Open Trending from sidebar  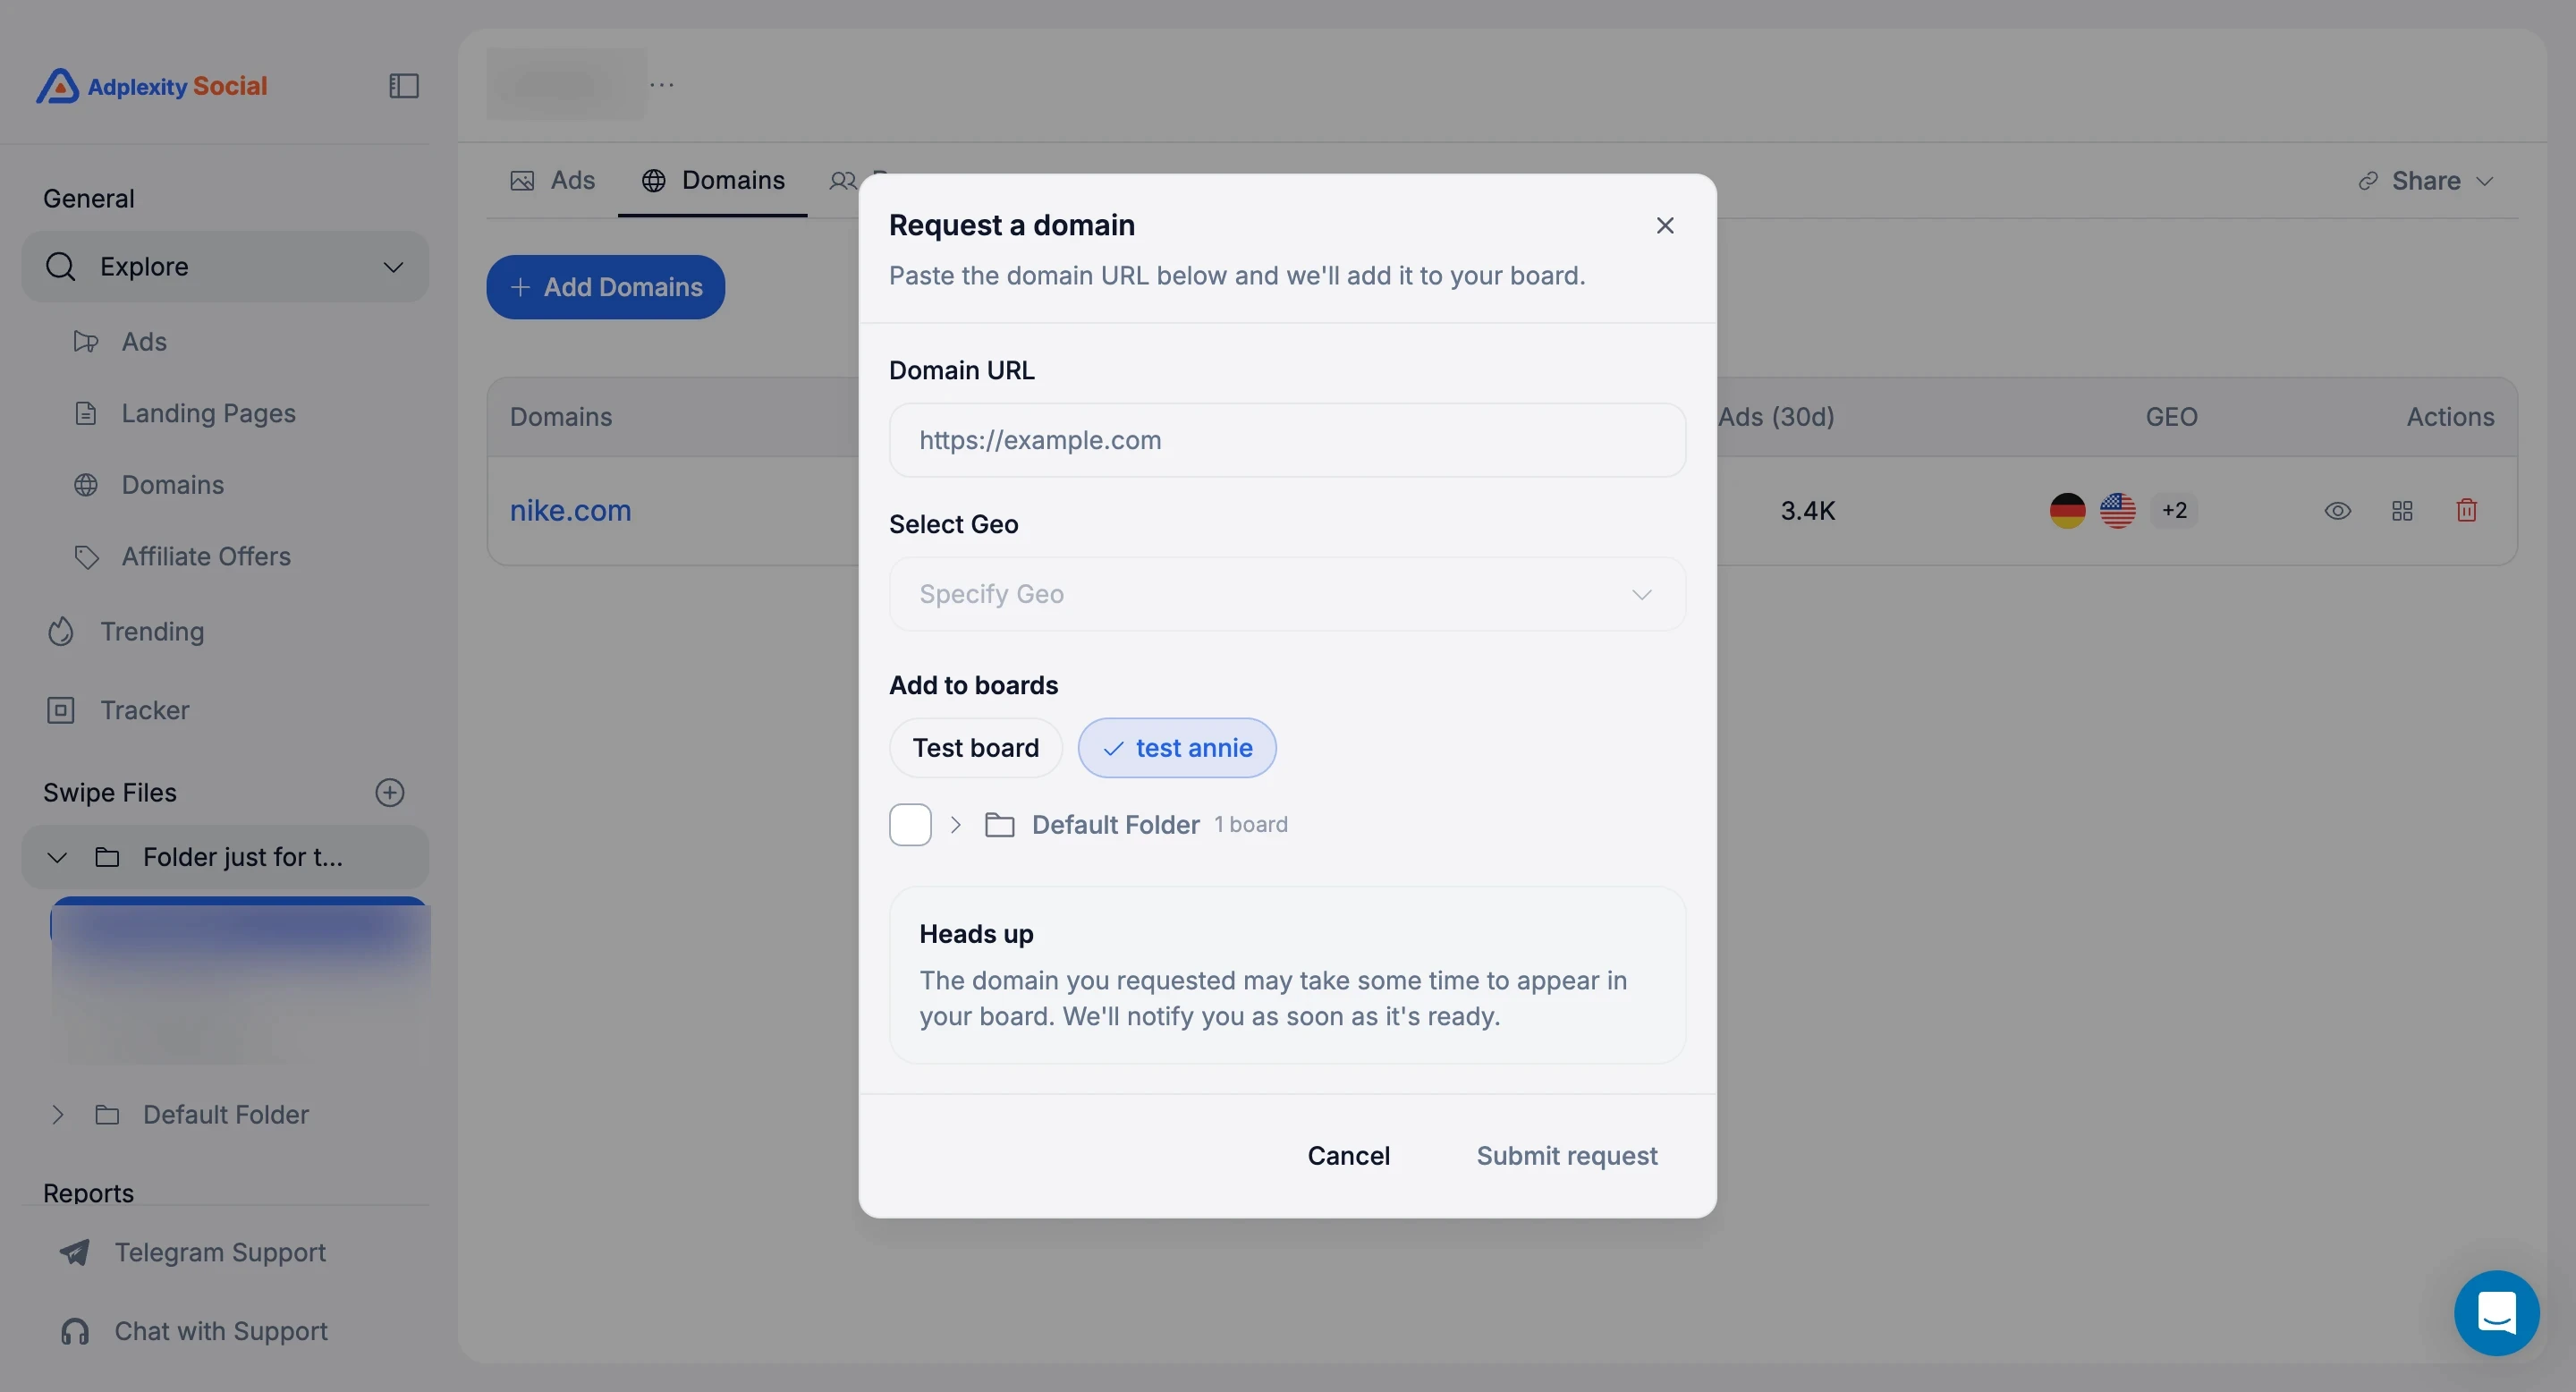click(152, 632)
